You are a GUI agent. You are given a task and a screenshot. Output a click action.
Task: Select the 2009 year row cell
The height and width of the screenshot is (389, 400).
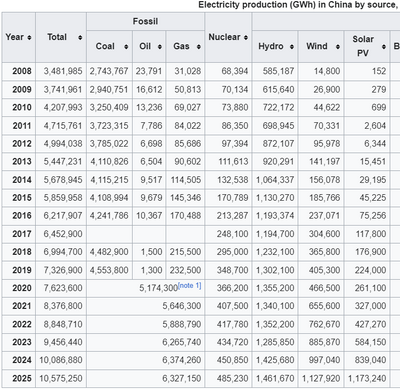click(x=19, y=89)
